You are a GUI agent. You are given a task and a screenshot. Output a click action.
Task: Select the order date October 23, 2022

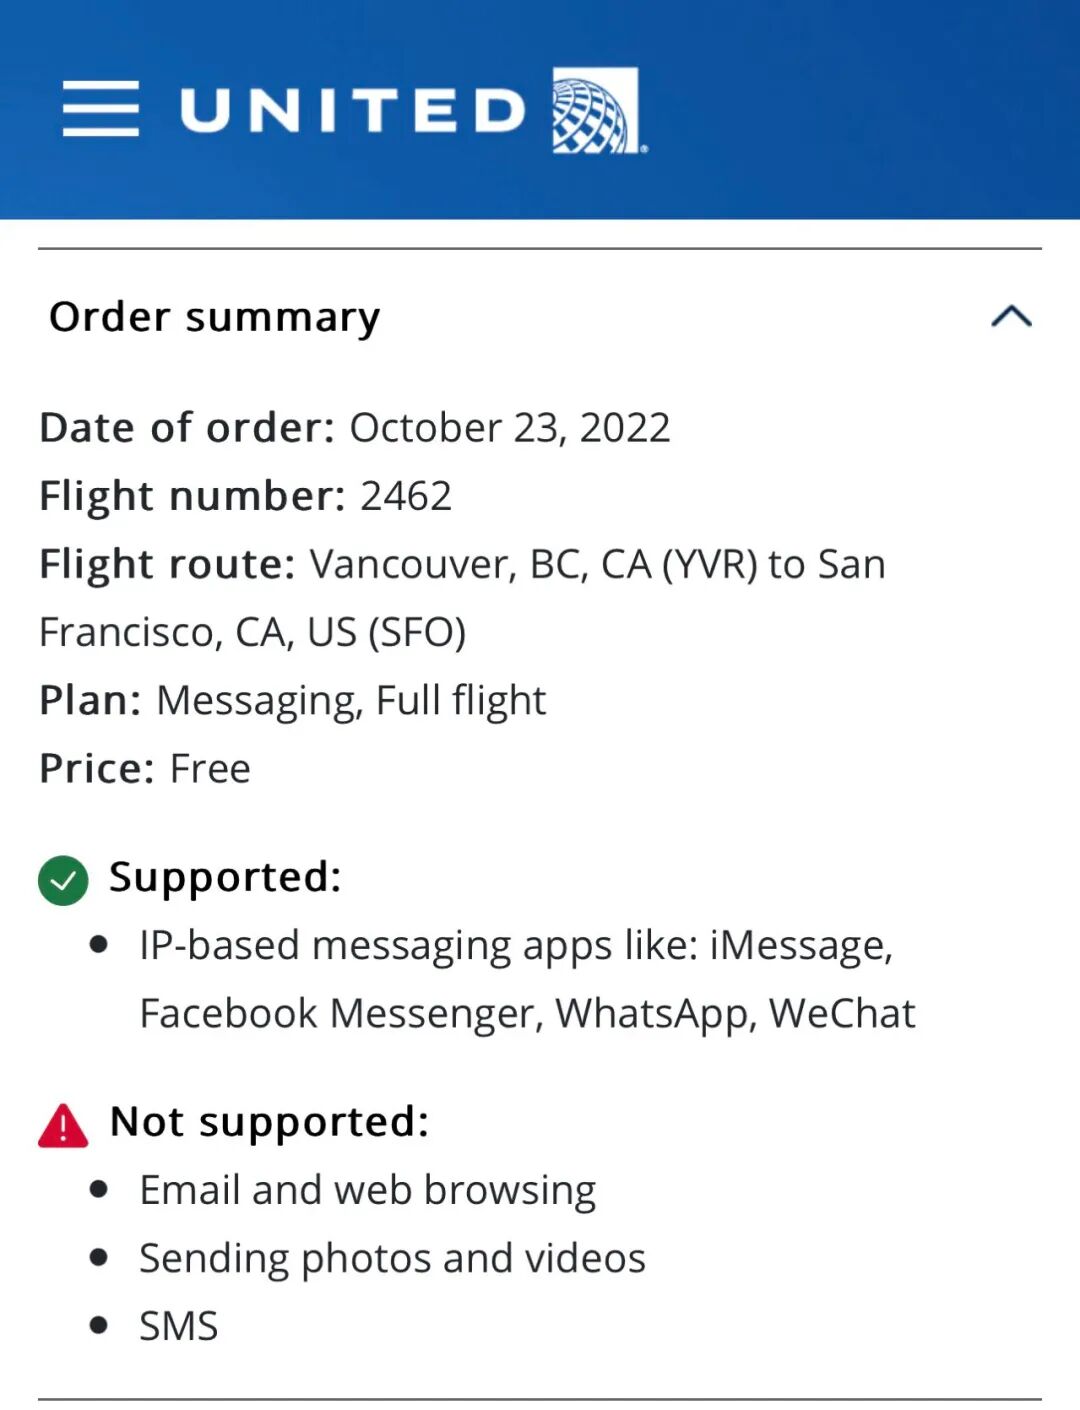coord(509,428)
